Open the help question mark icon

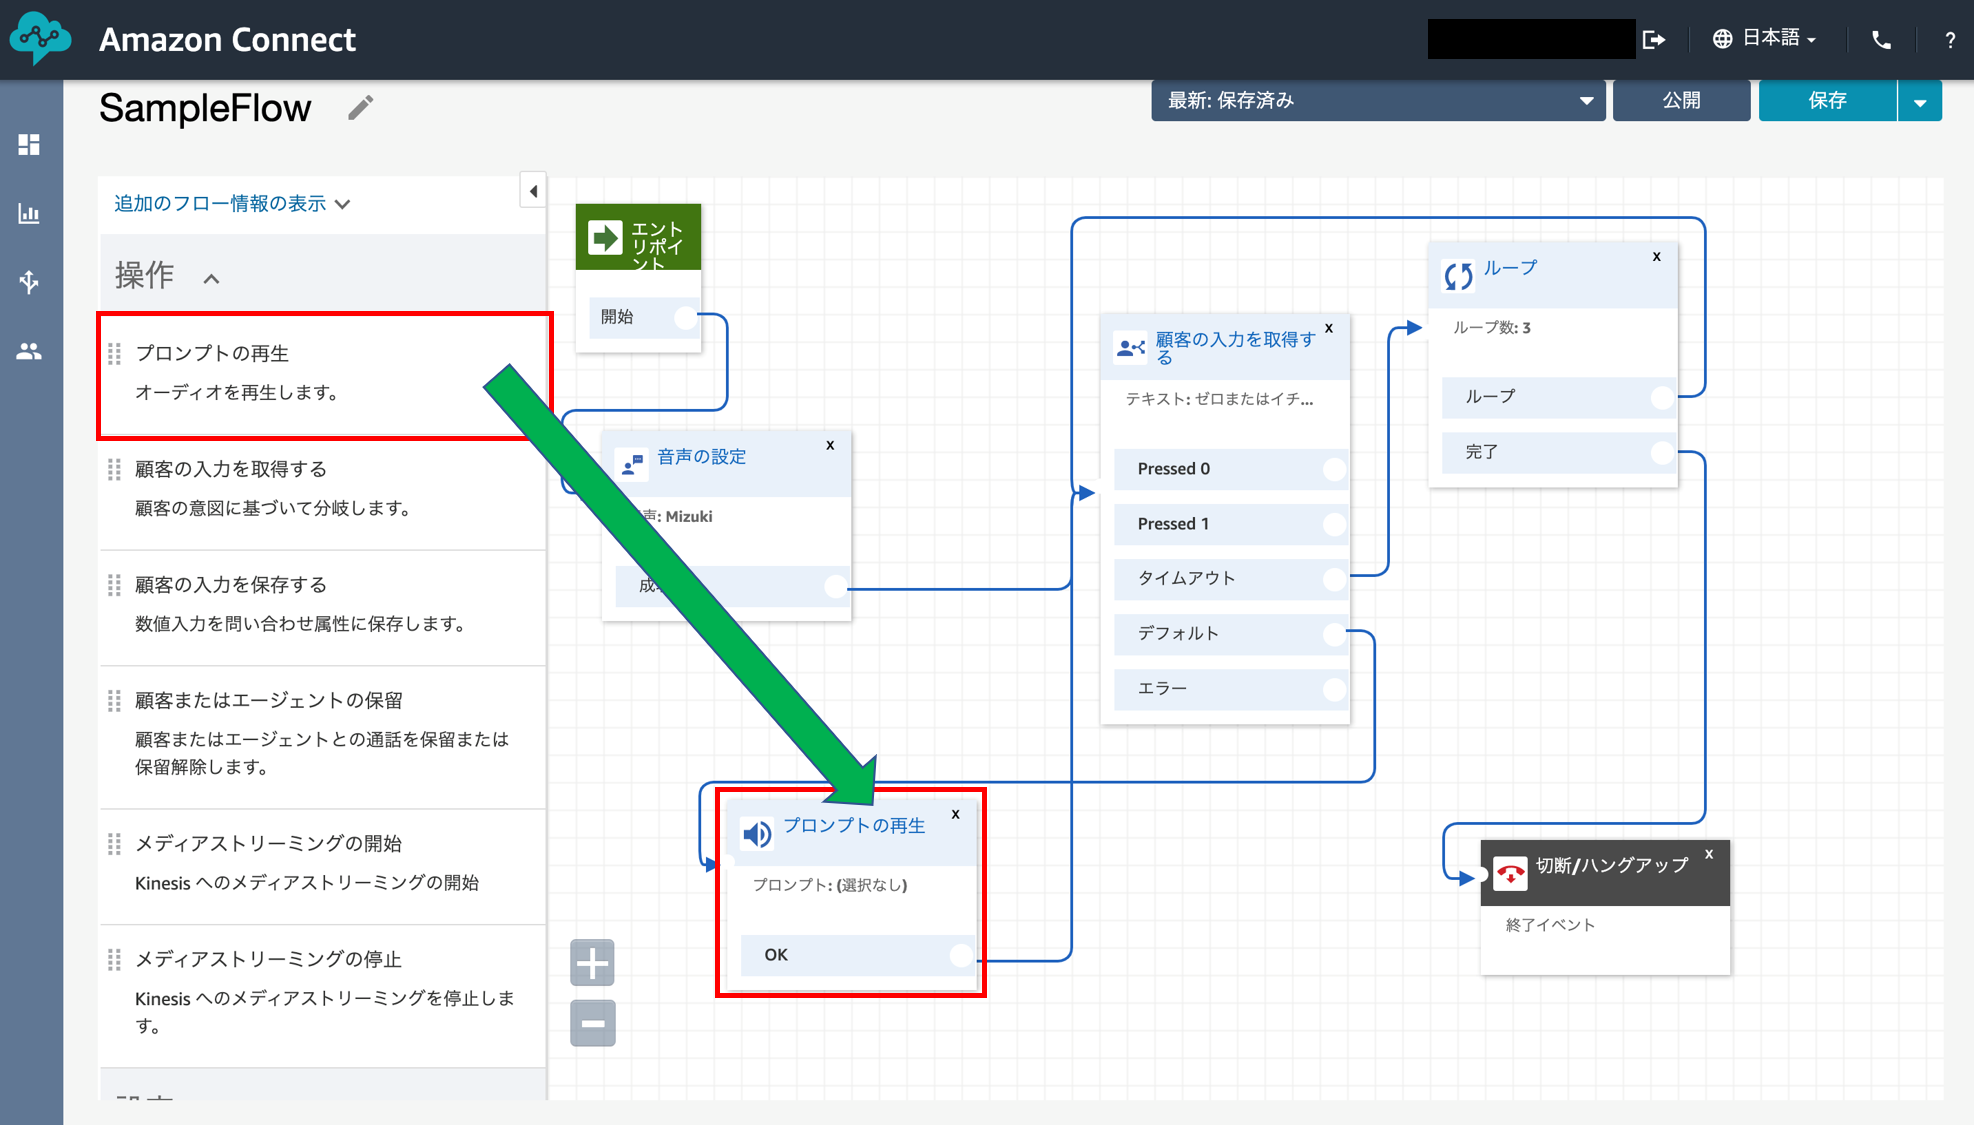coord(1950,40)
